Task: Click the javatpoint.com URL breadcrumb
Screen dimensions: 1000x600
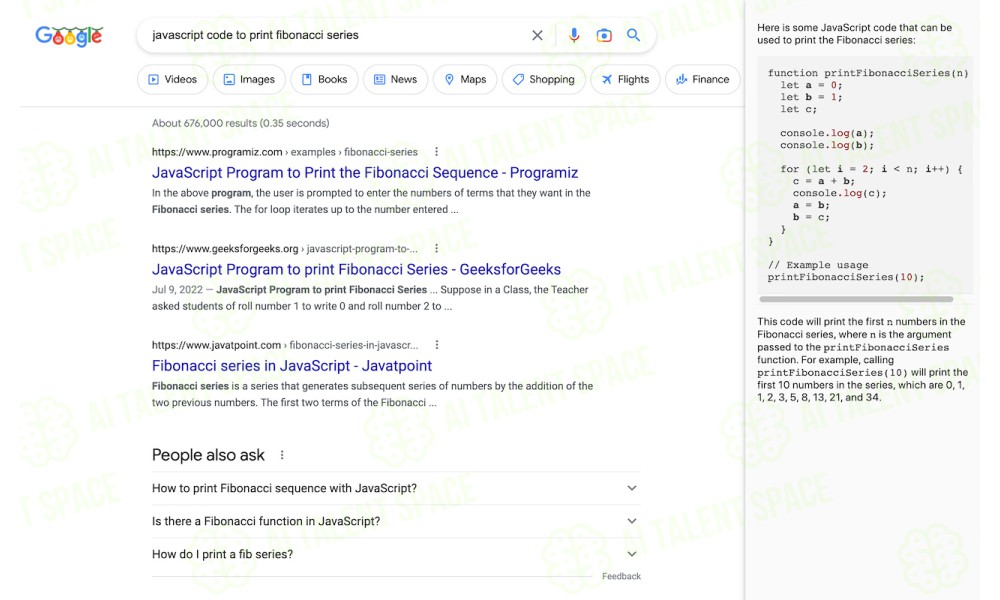Action: tap(284, 345)
